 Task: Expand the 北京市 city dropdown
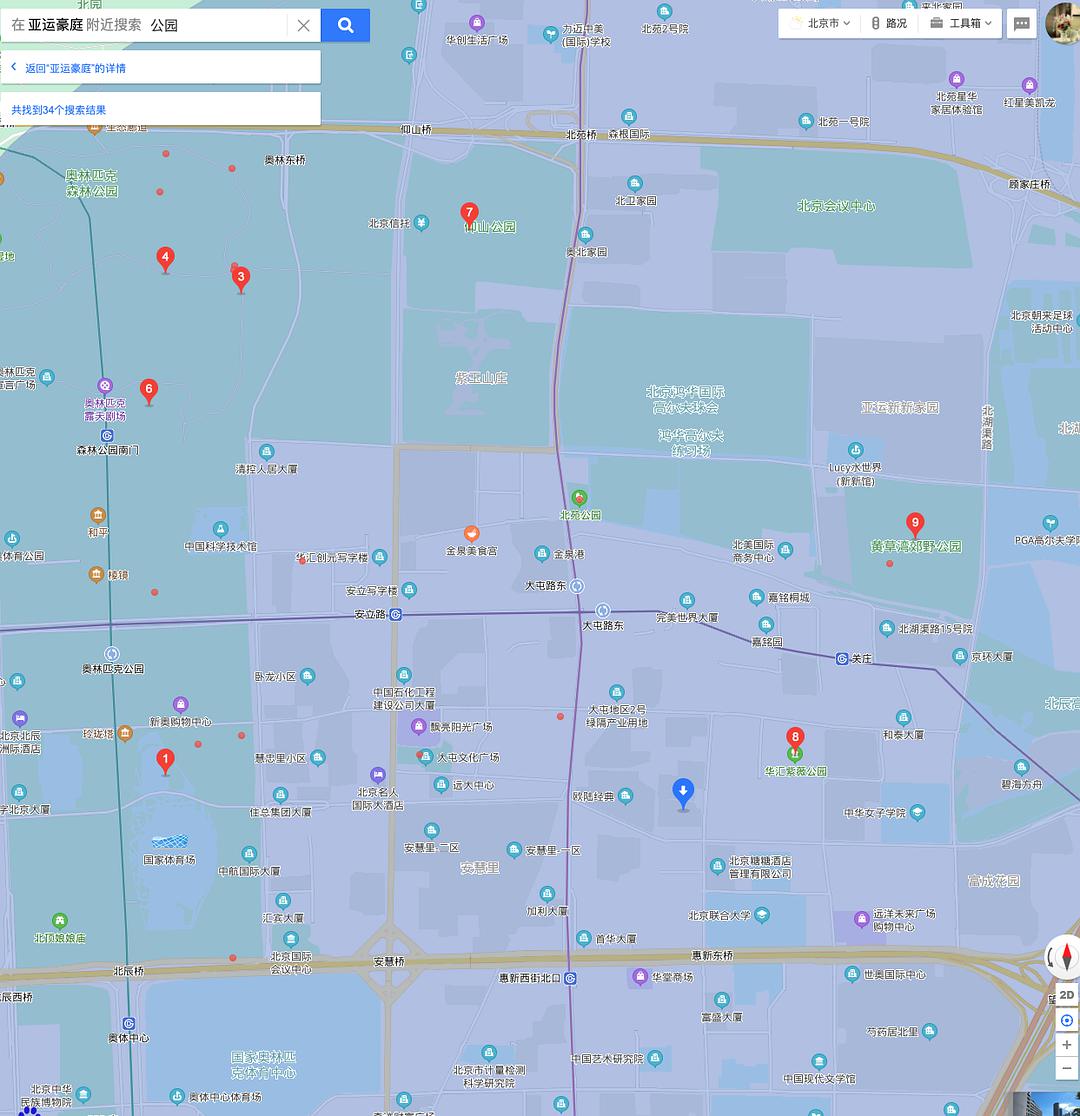(x=820, y=23)
